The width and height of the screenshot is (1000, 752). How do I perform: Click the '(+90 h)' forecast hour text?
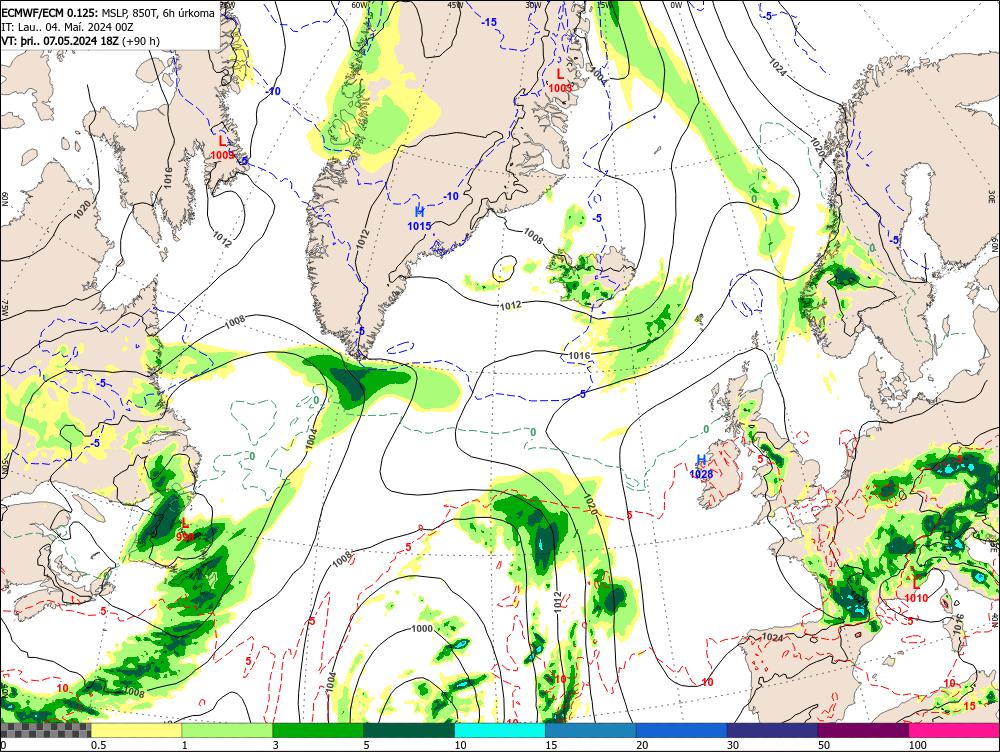click(x=140, y=41)
